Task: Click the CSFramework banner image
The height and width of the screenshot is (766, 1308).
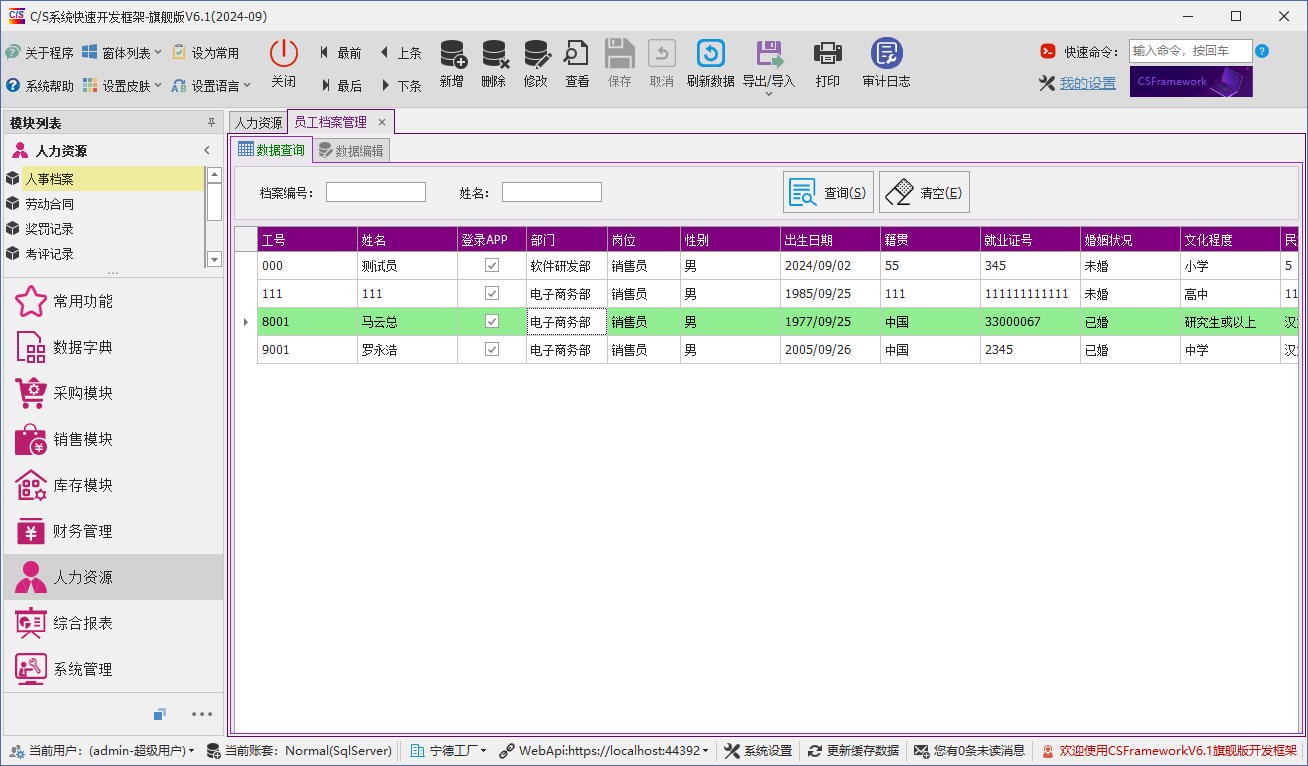Action: pos(1191,82)
